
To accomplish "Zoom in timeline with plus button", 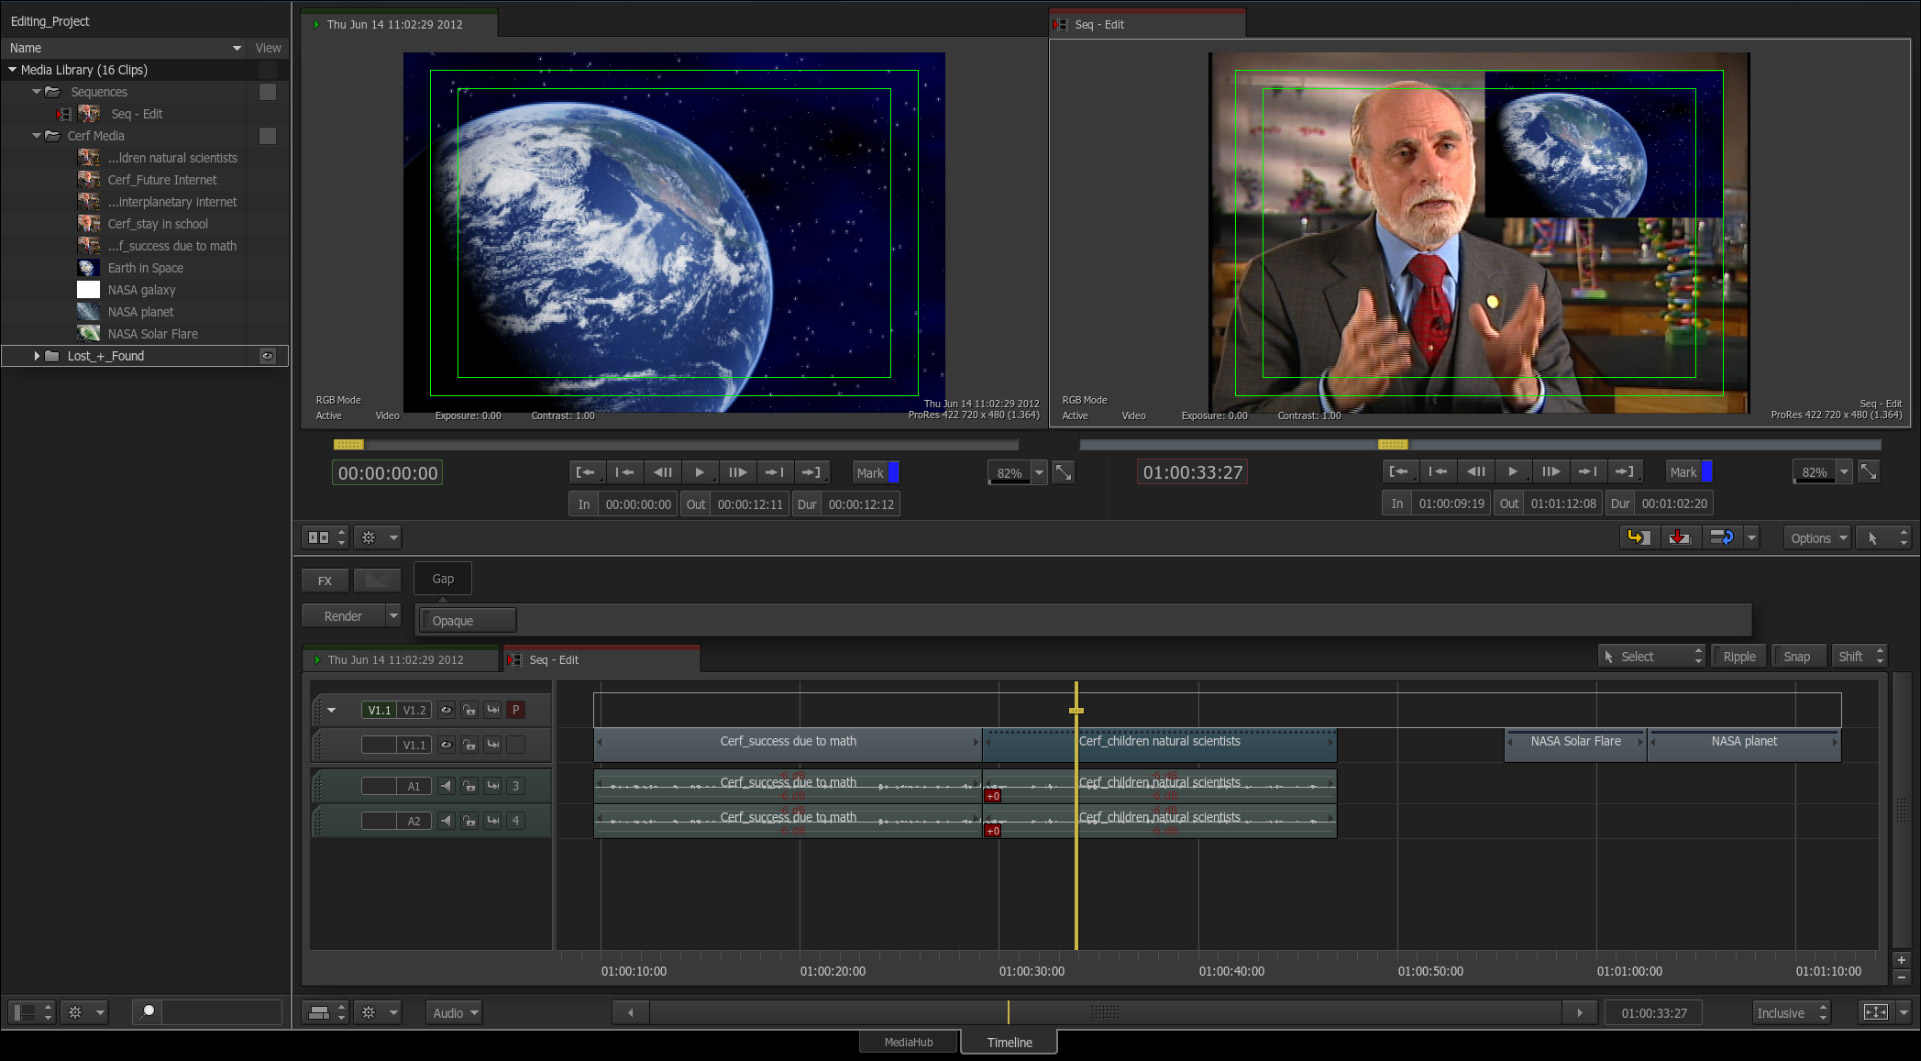I will coord(1901,960).
